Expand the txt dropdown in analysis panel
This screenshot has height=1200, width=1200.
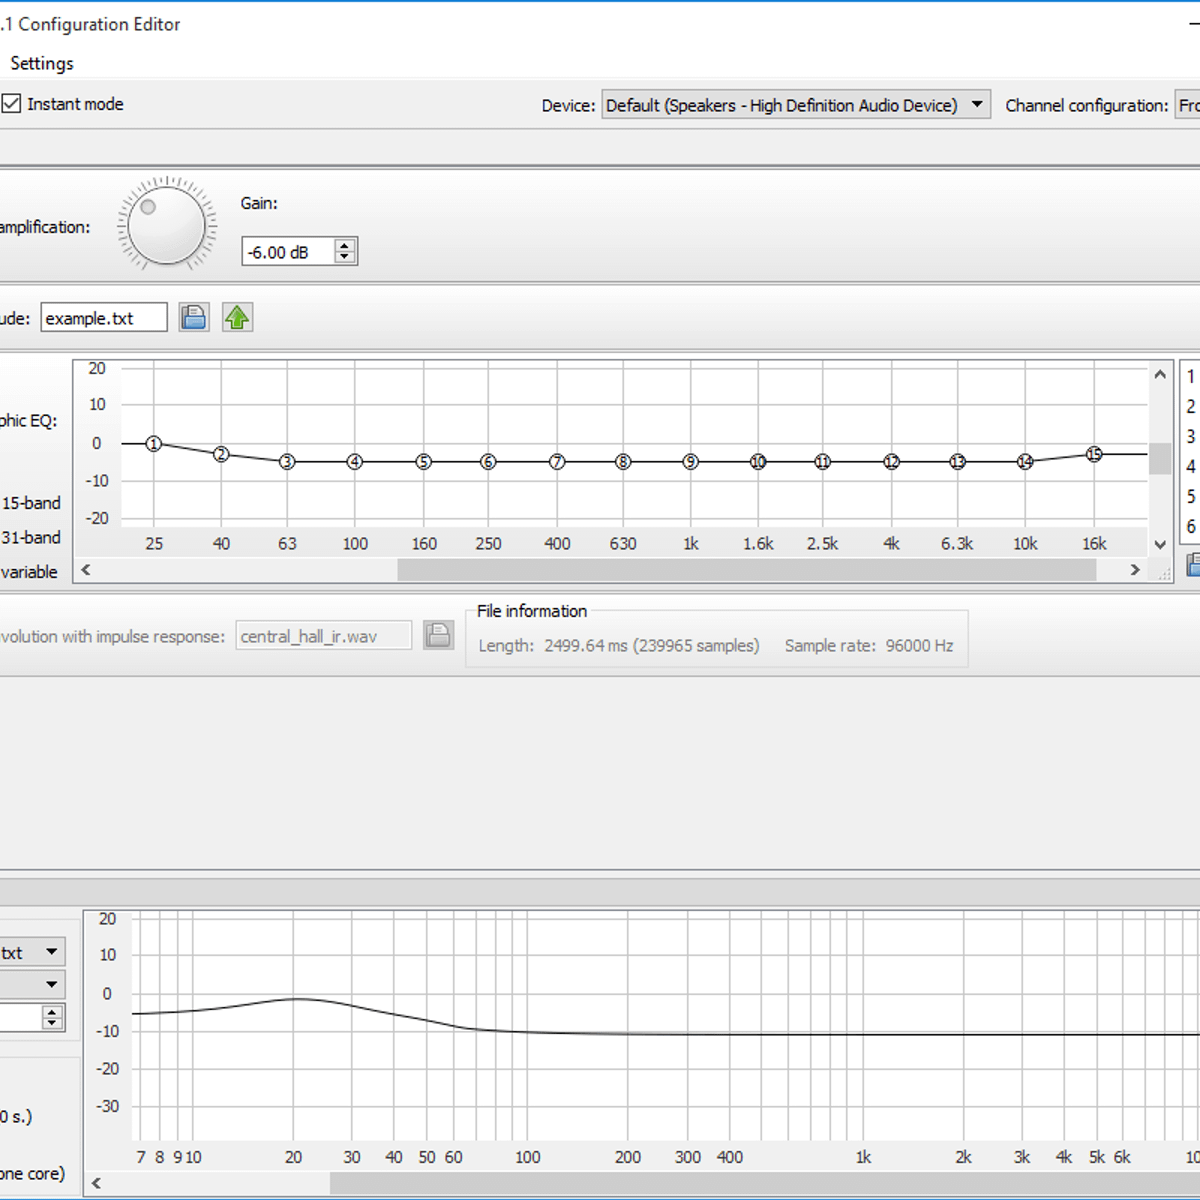click(x=51, y=952)
